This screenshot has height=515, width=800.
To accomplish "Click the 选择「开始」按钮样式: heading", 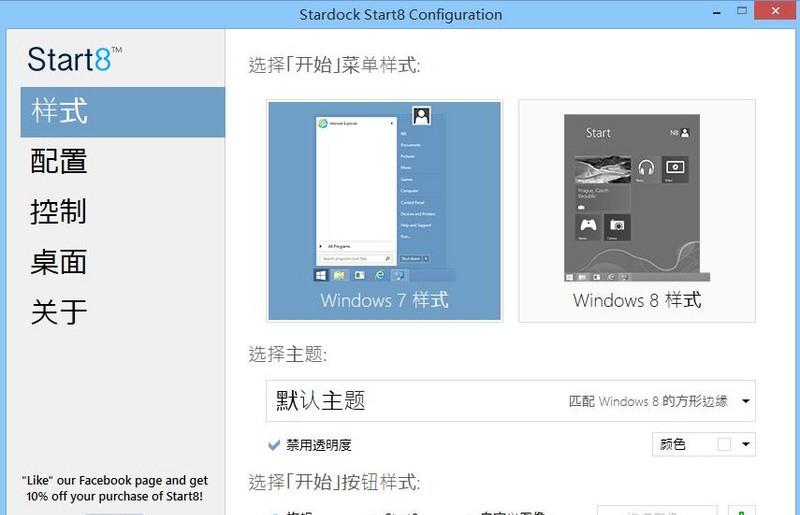I will coord(334,482).
